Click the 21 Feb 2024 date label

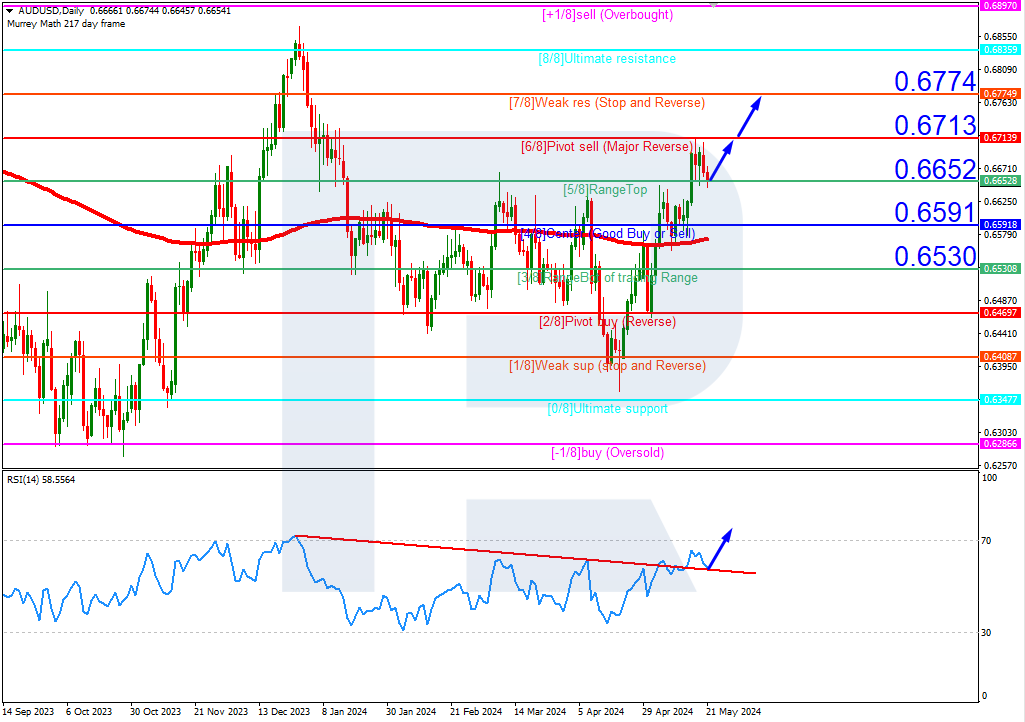pyautogui.click(x=476, y=712)
